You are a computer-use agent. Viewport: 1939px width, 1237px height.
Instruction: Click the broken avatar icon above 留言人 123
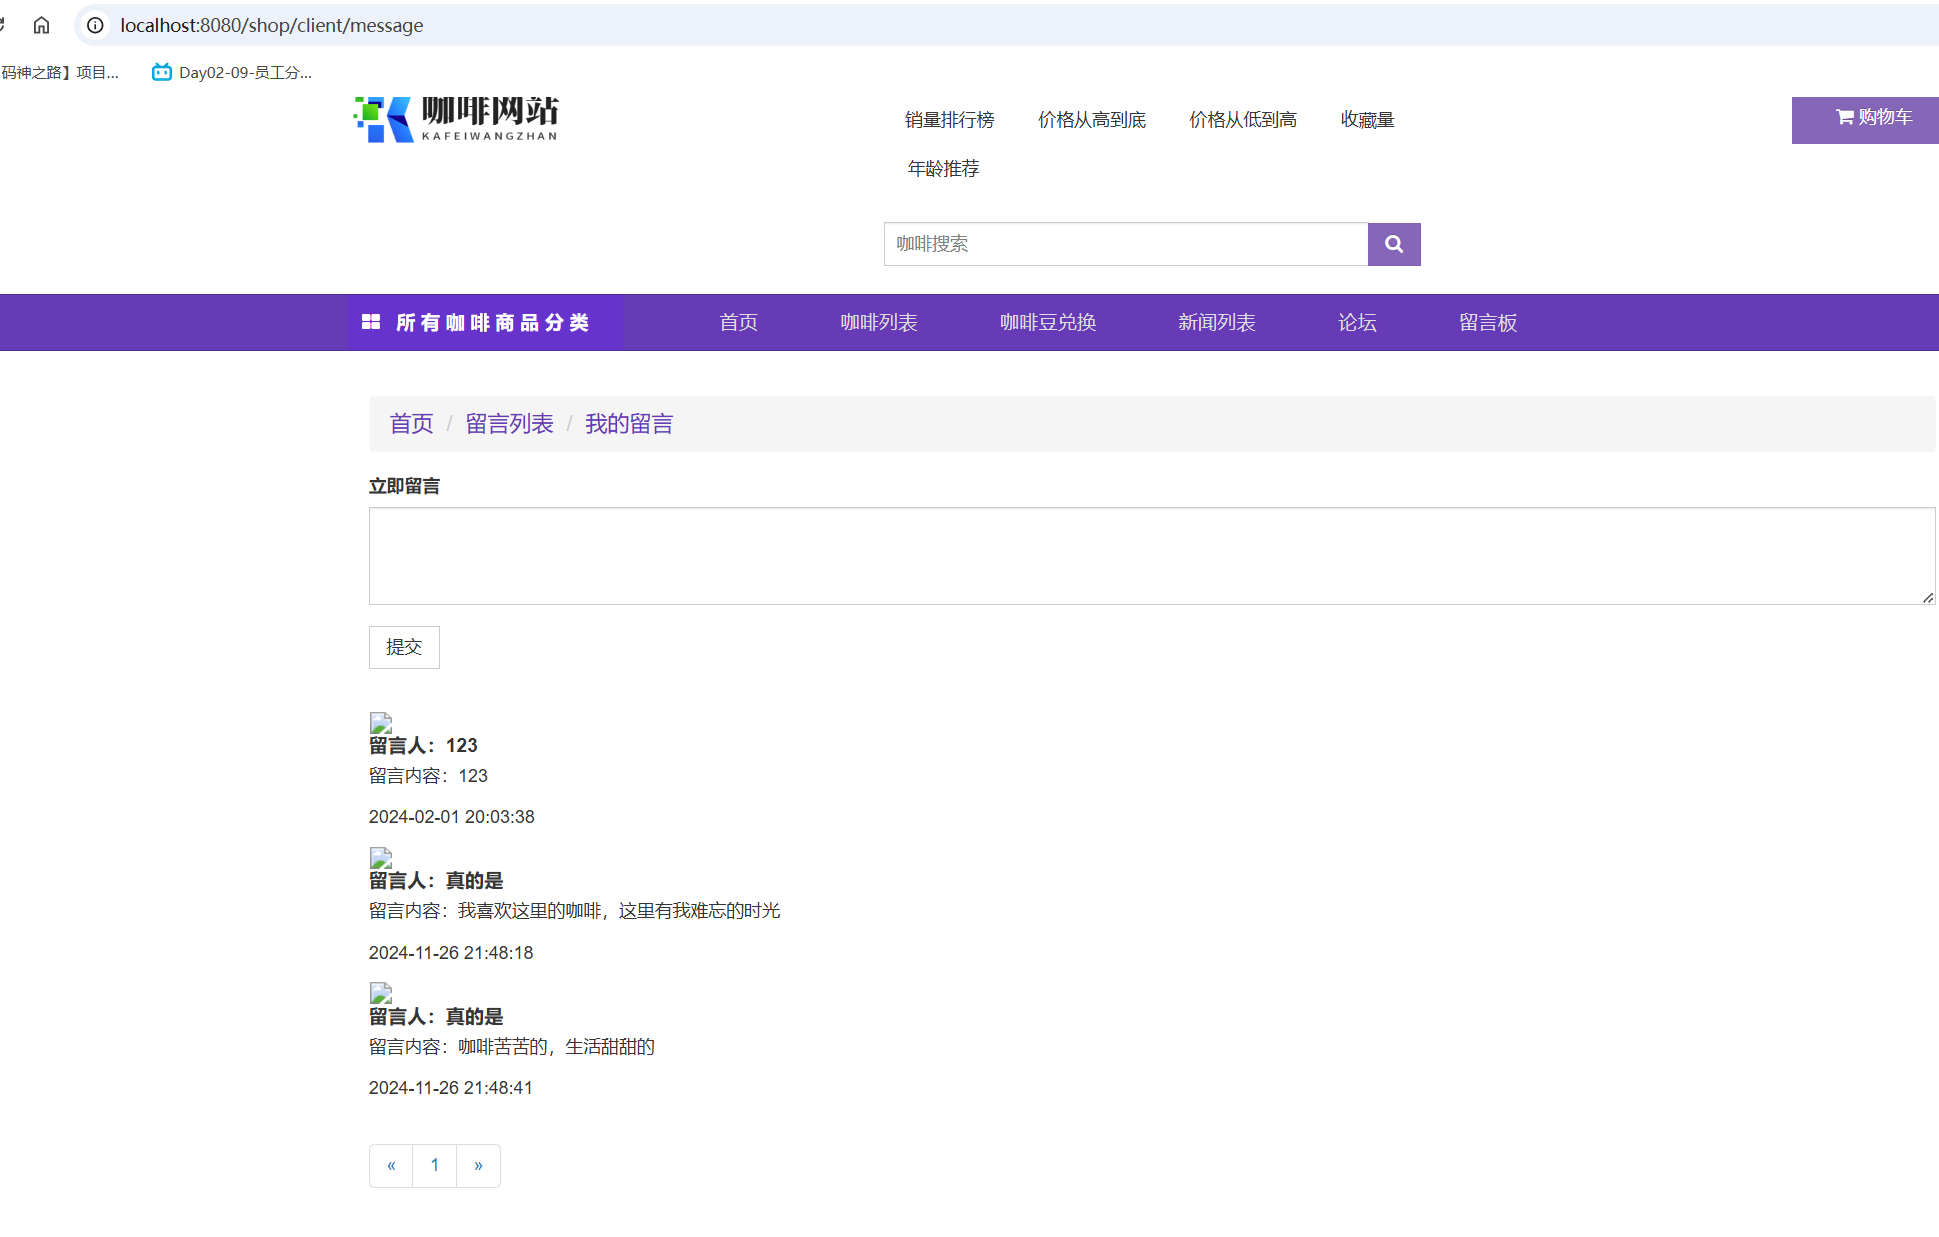pyautogui.click(x=380, y=722)
